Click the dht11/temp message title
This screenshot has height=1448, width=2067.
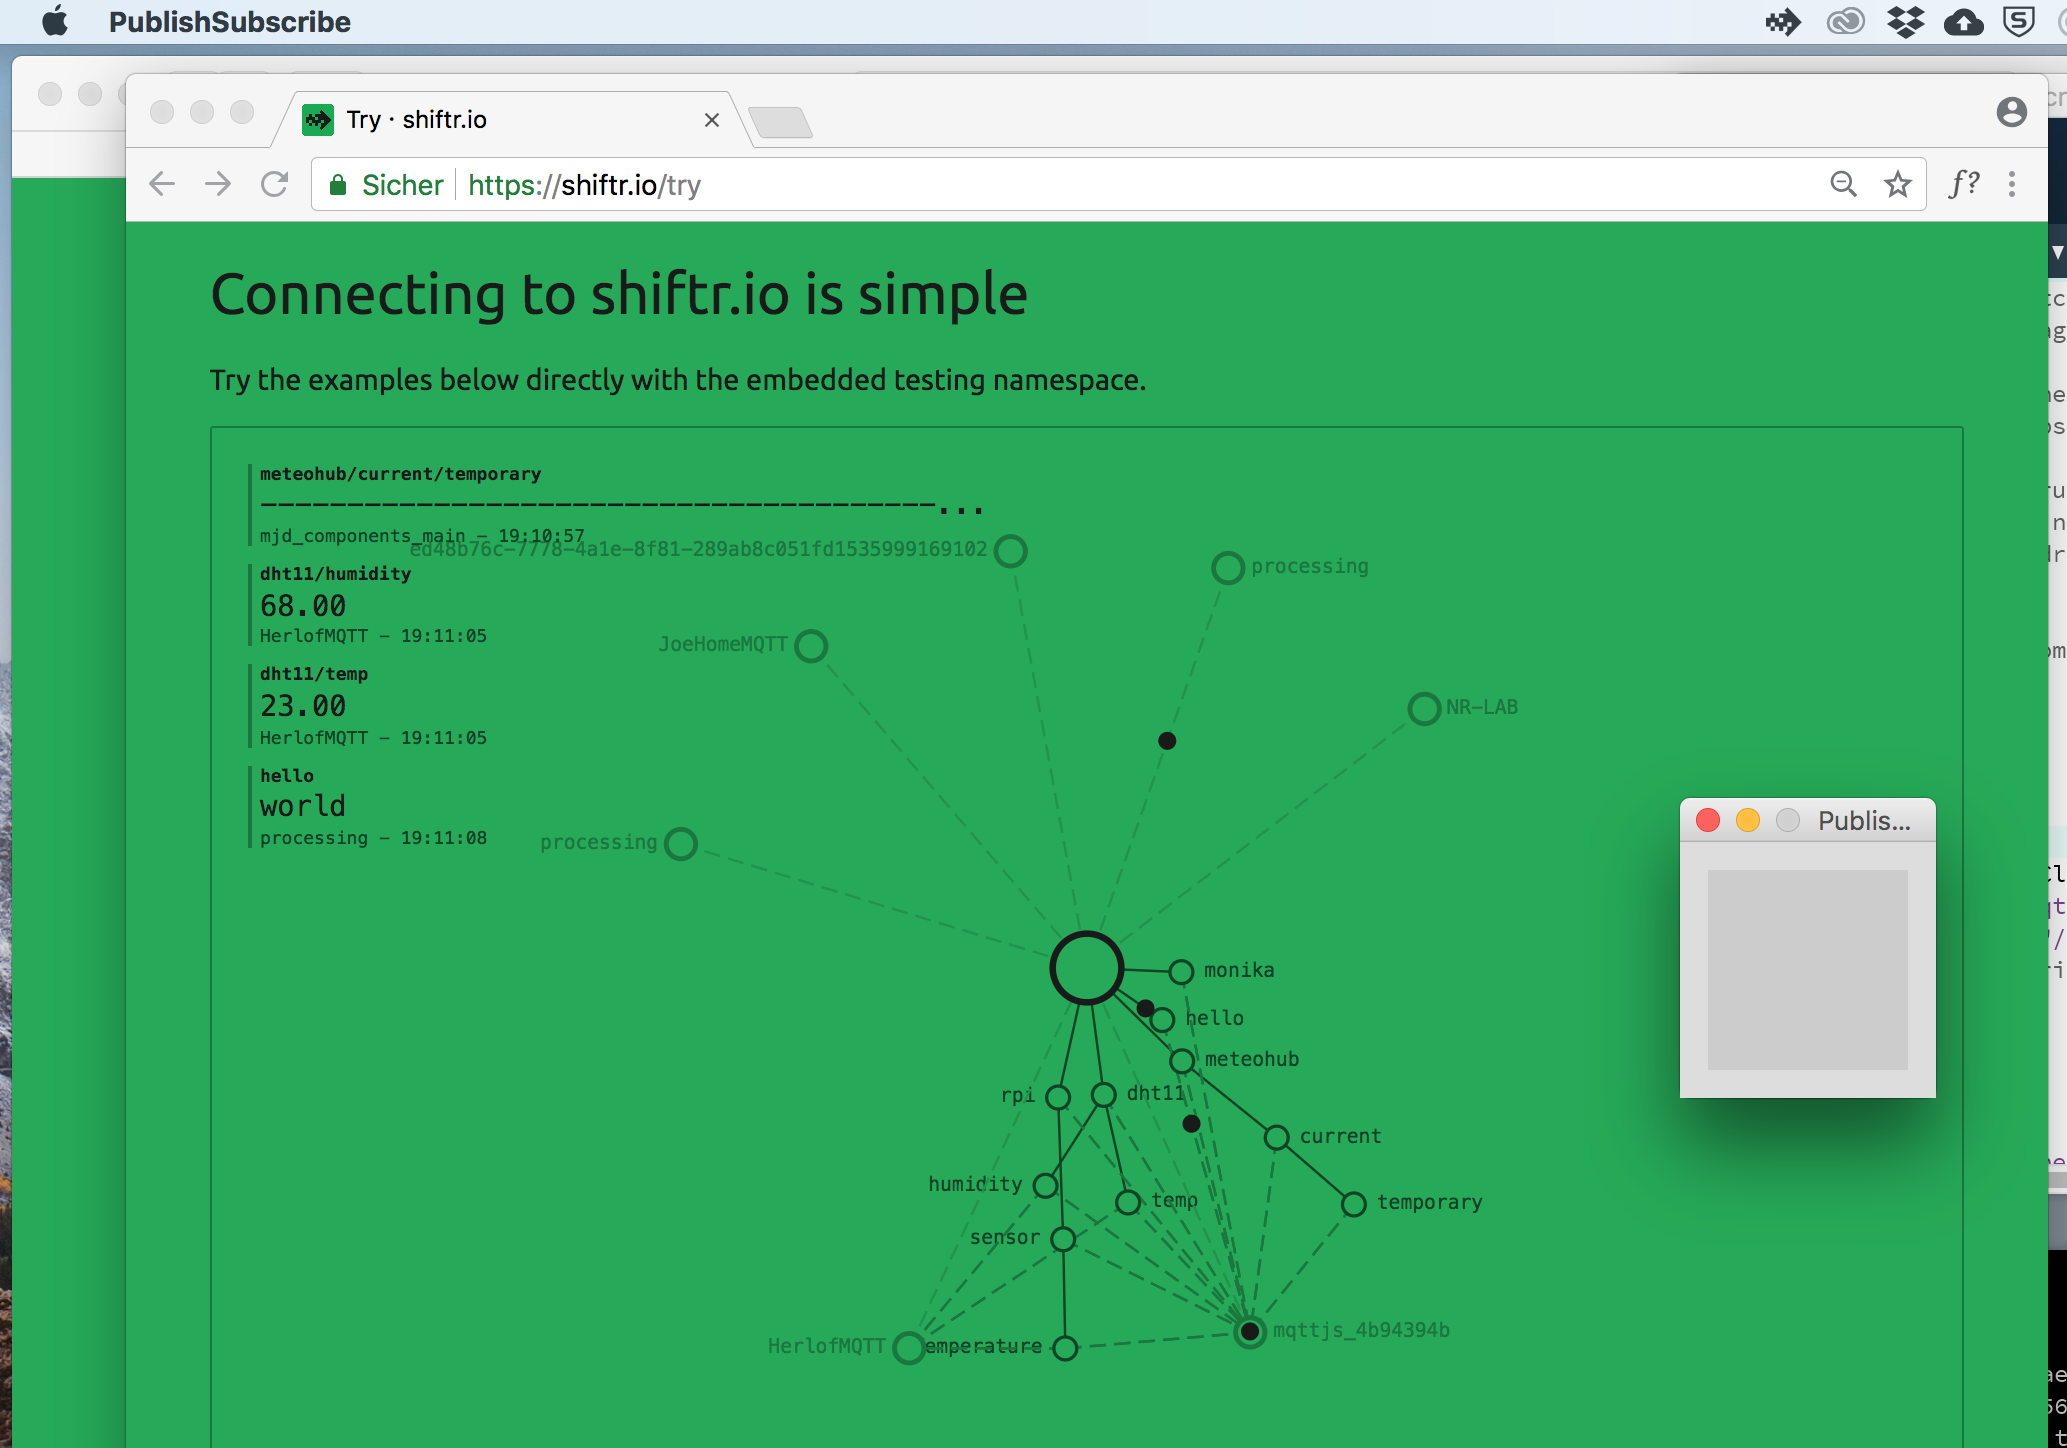coord(314,674)
